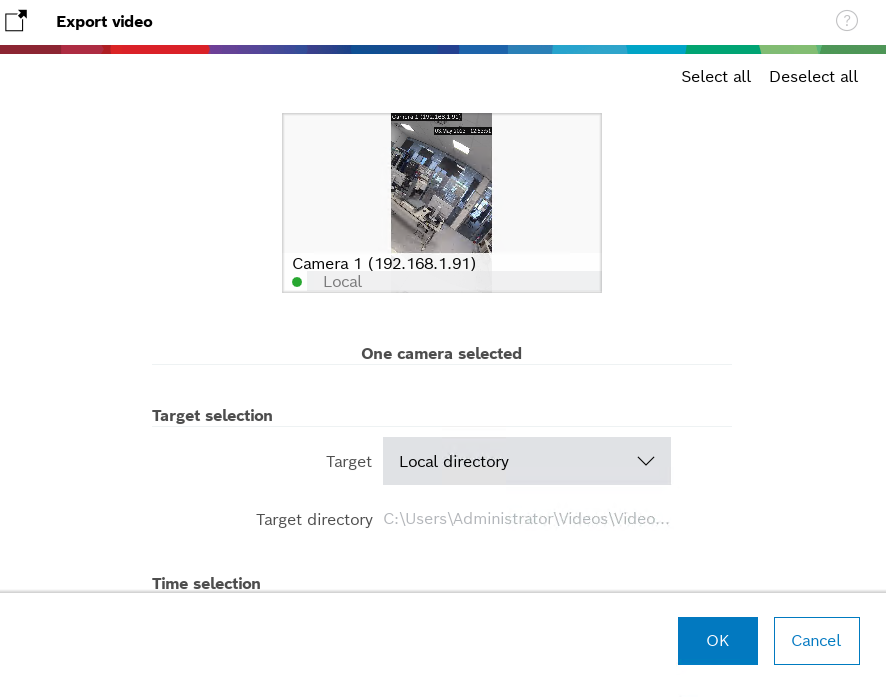Click the Target selection section heading
Viewport: 886px width, 697px height.
(x=212, y=415)
